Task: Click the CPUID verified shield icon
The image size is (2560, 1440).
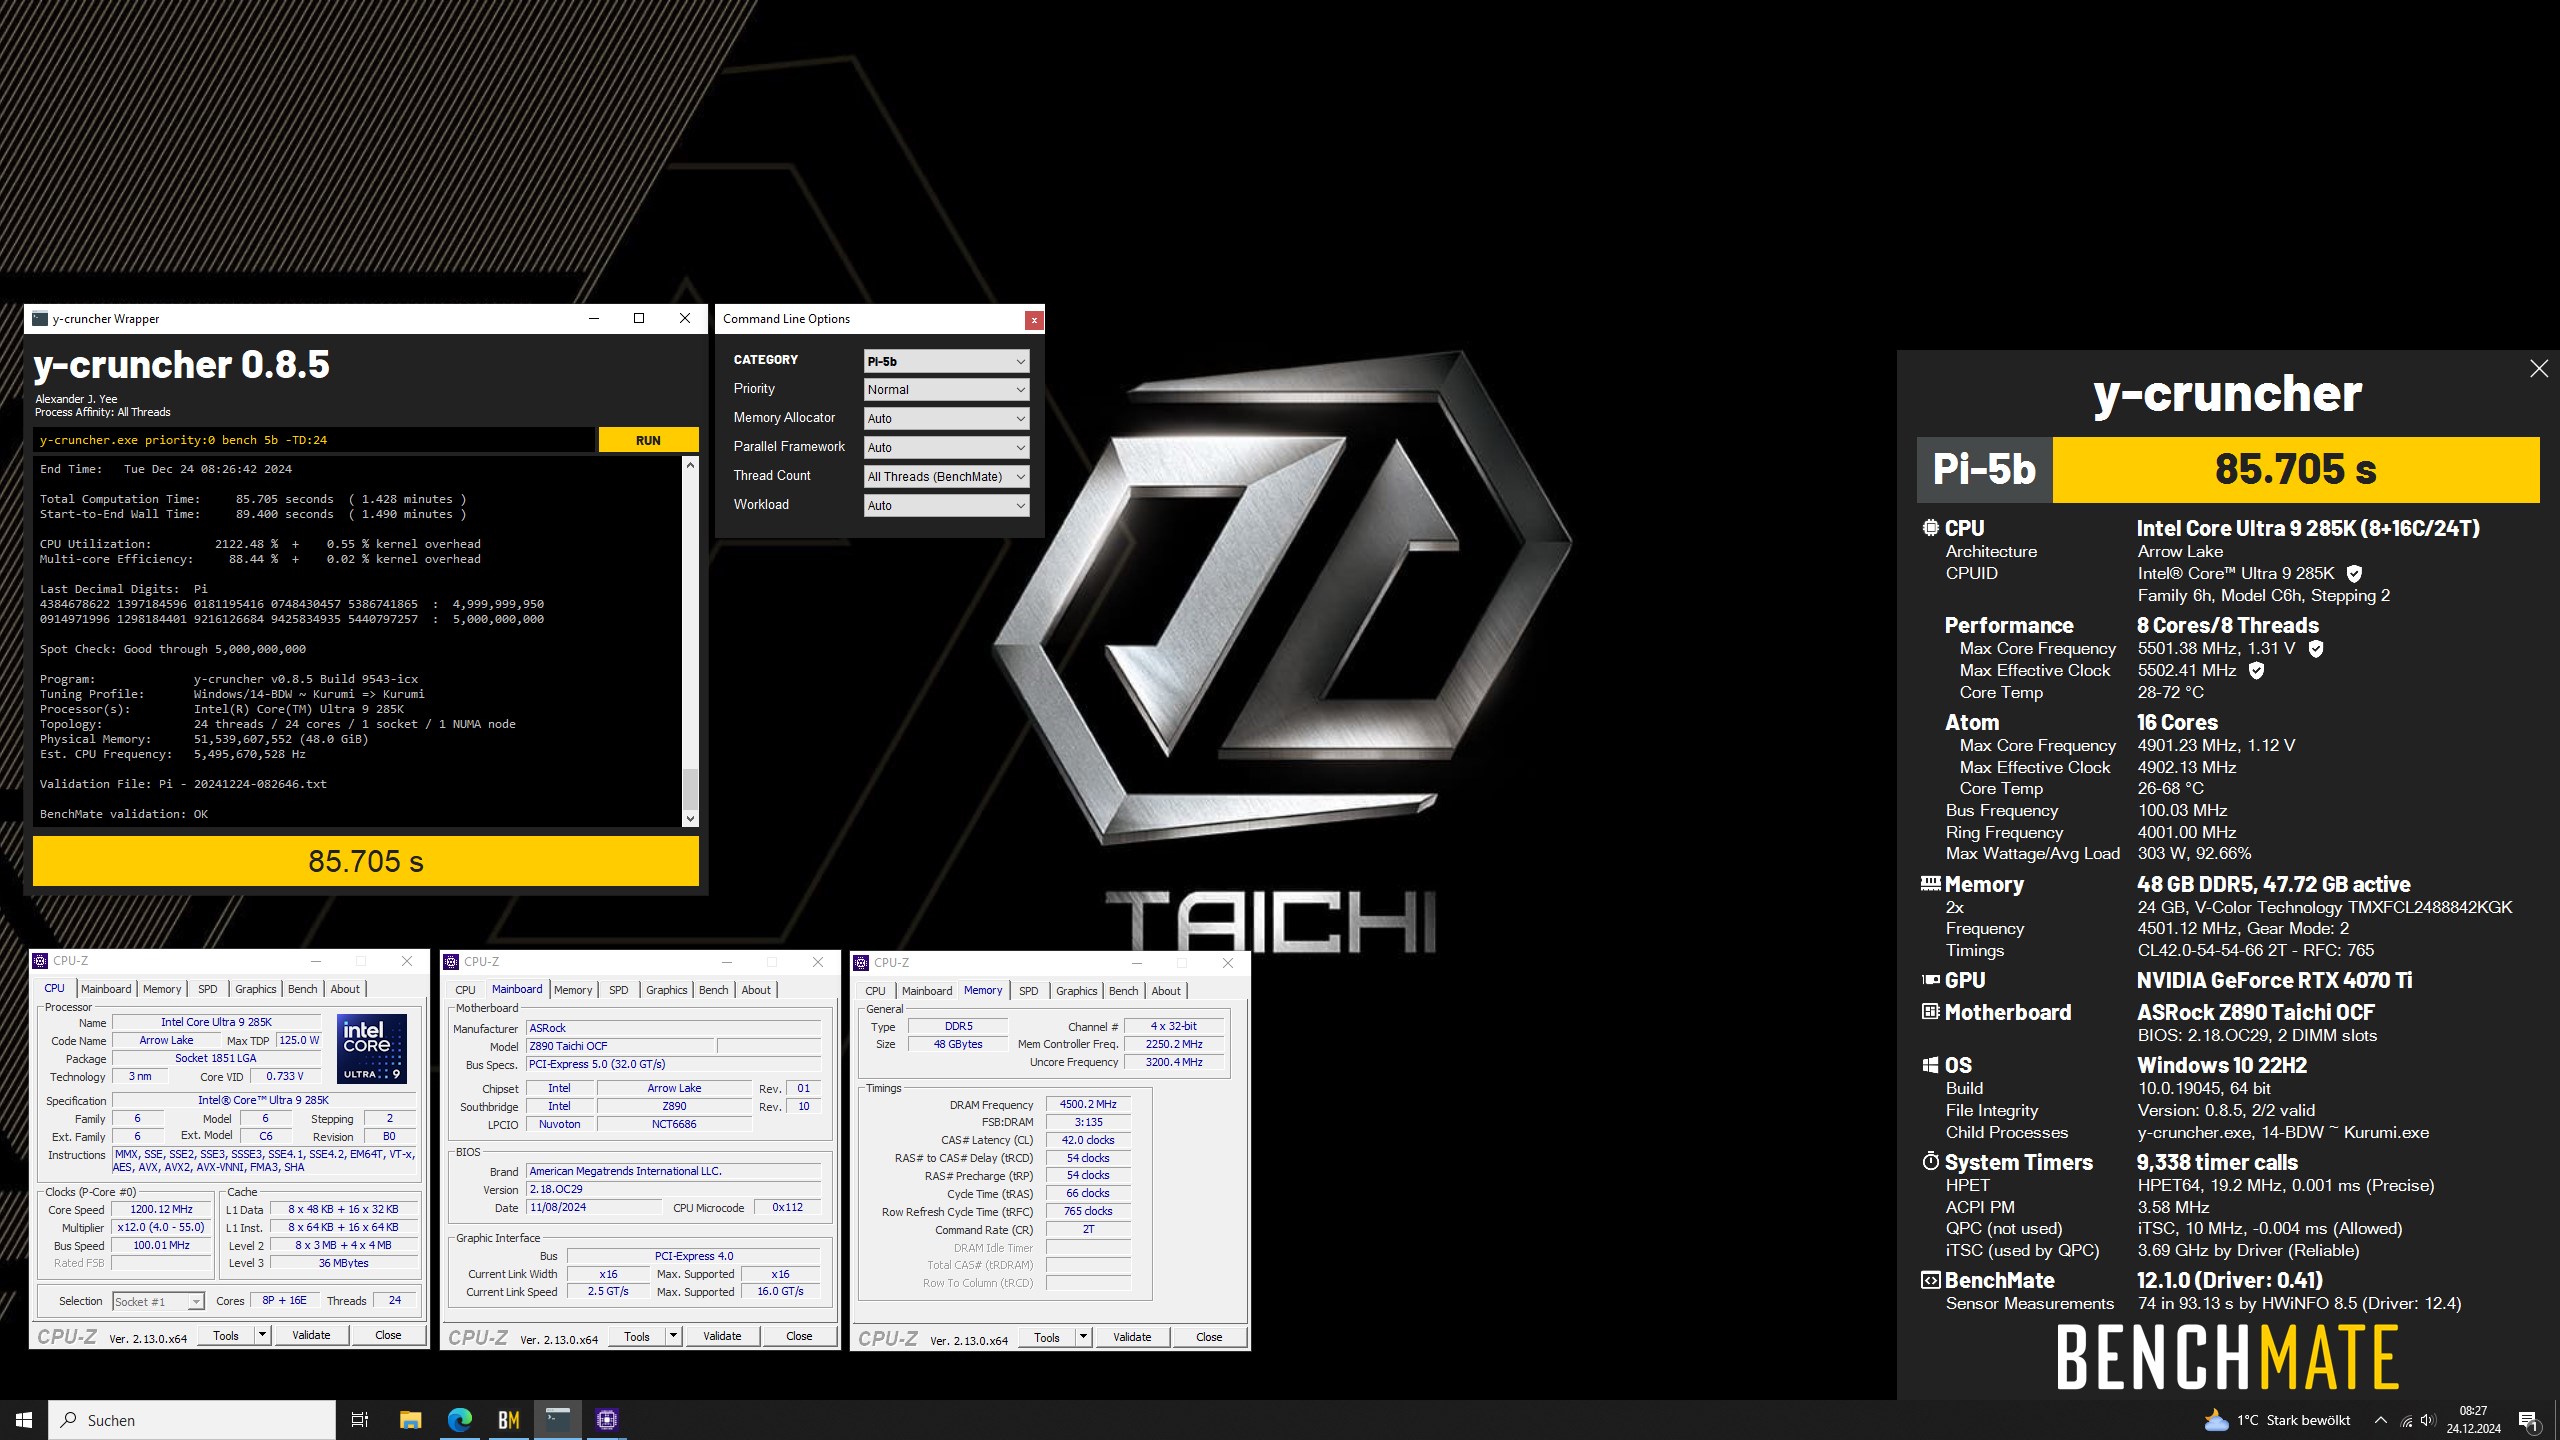Action: [2354, 574]
